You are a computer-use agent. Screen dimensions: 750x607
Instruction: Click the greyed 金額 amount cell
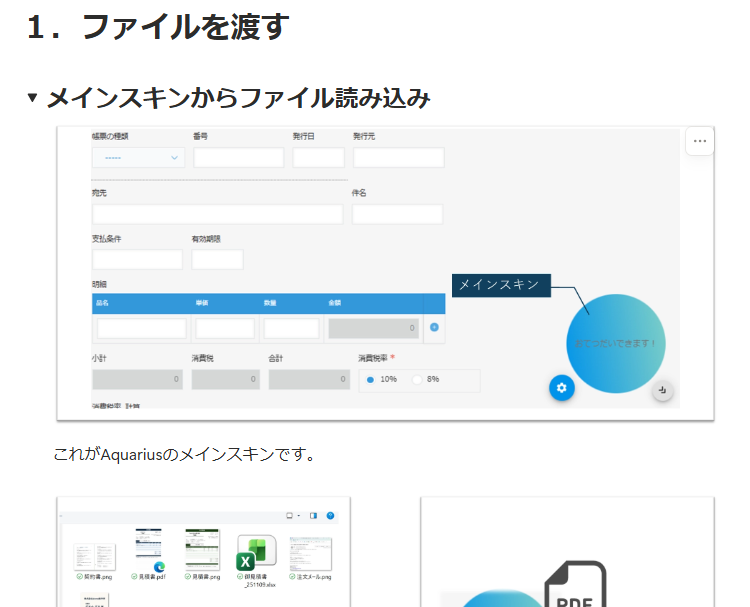(374, 329)
